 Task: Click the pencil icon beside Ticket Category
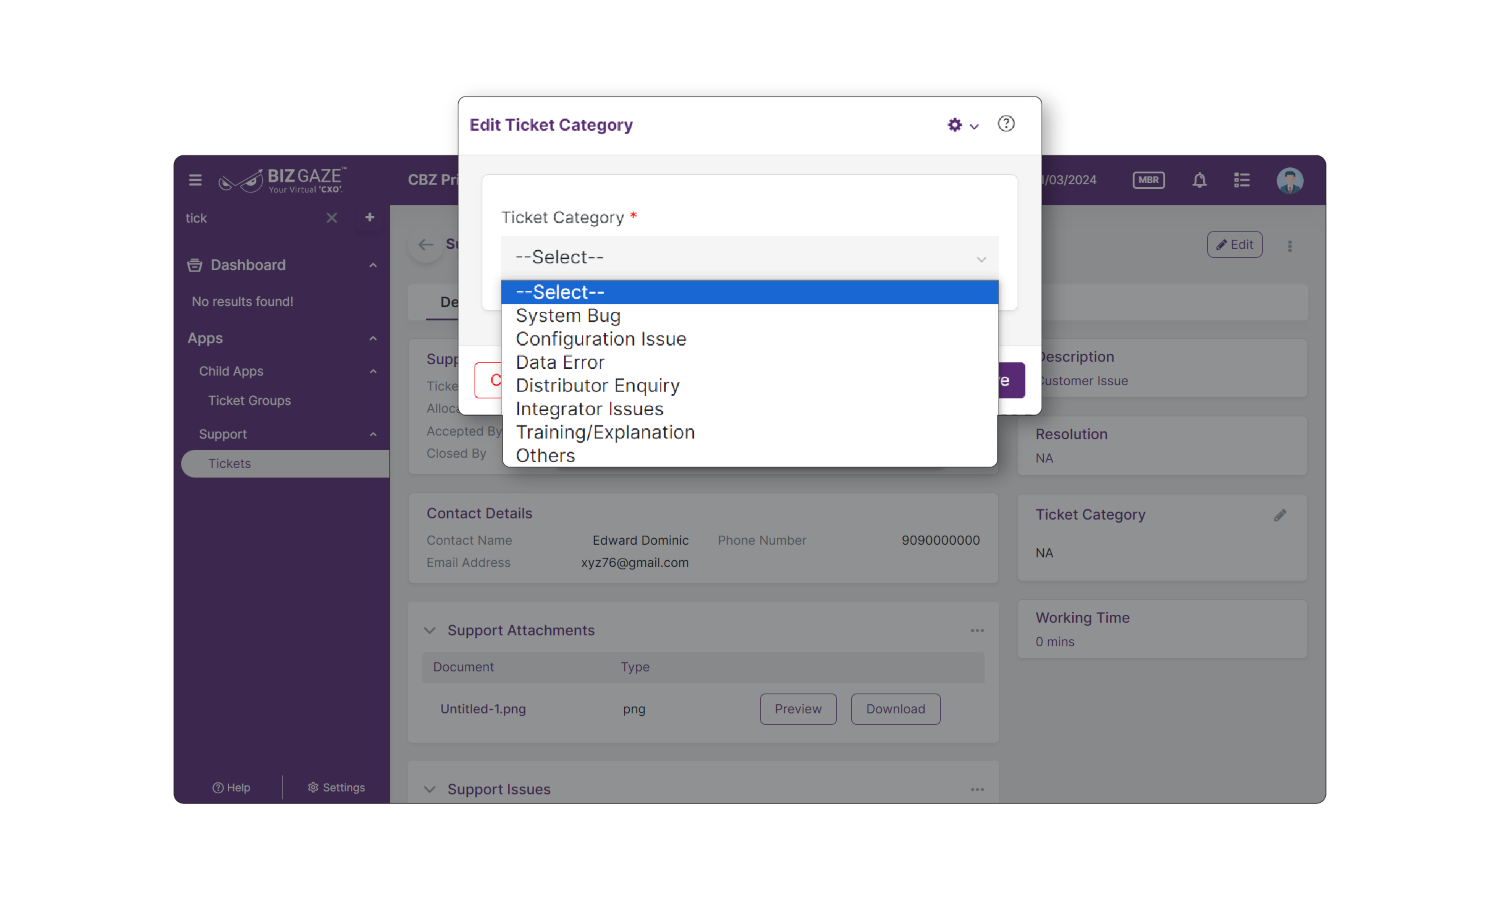coord(1280,515)
